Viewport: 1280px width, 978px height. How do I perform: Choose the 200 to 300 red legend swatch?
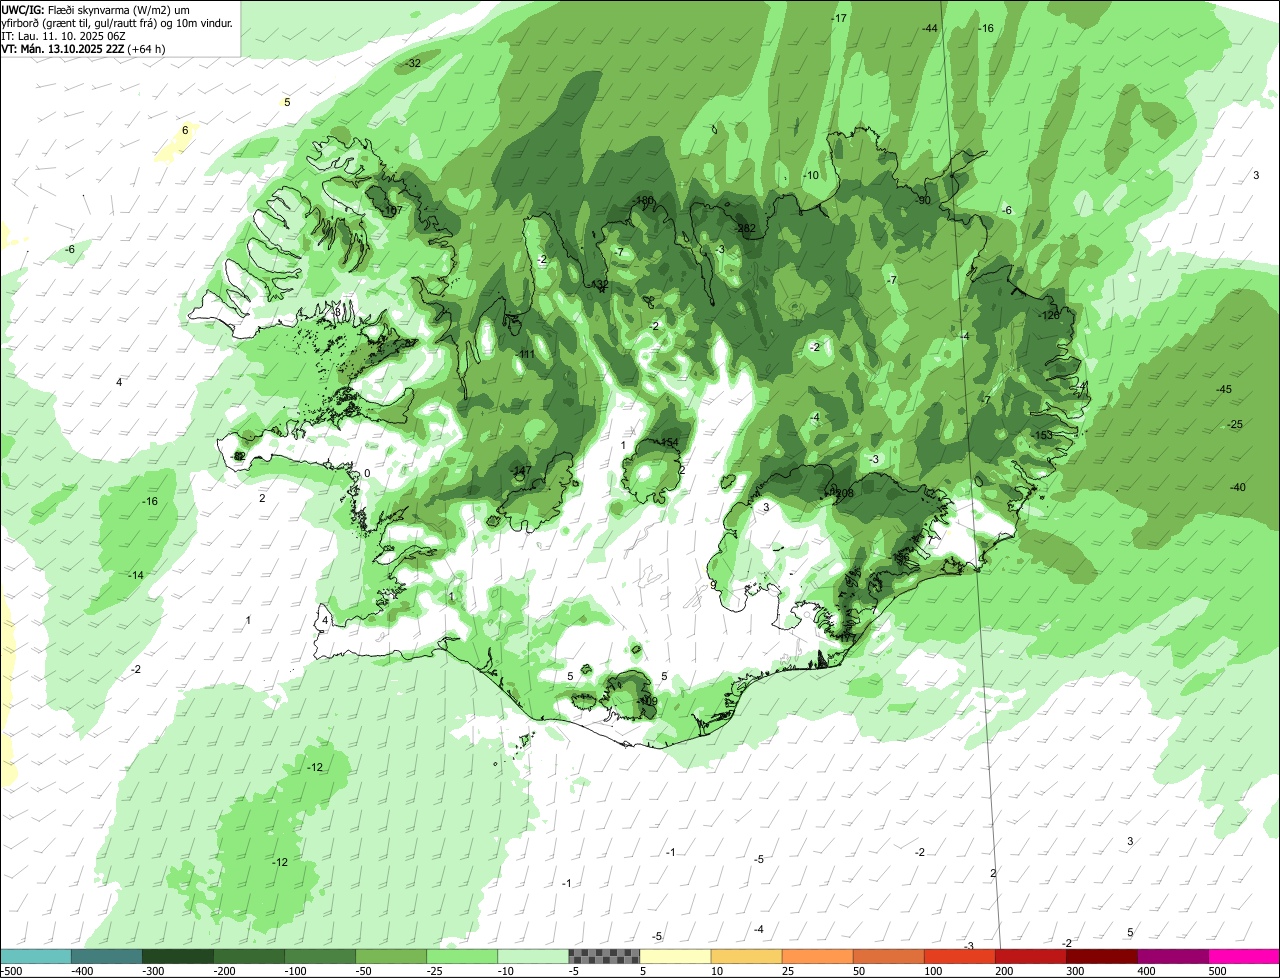click(1030, 956)
